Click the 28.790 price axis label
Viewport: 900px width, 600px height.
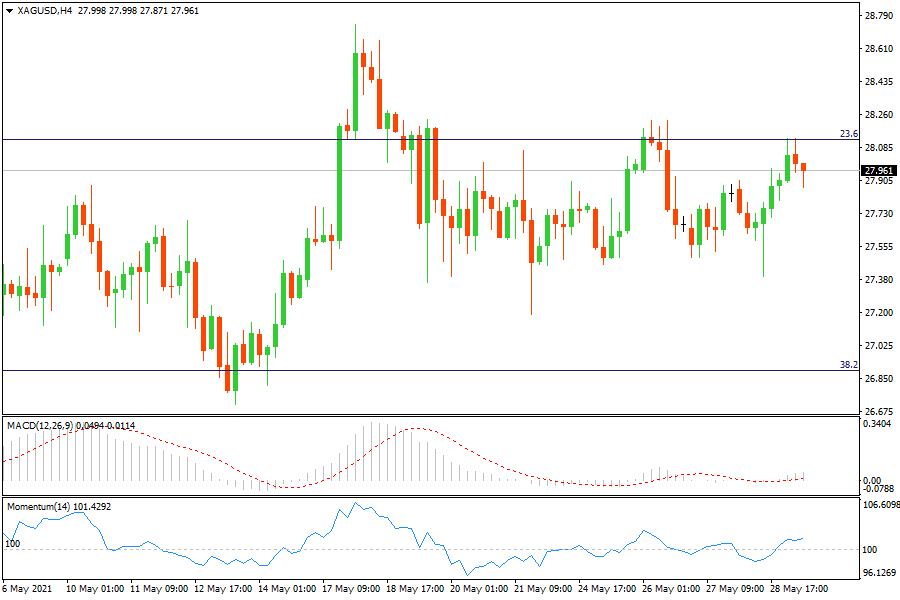[878, 15]
